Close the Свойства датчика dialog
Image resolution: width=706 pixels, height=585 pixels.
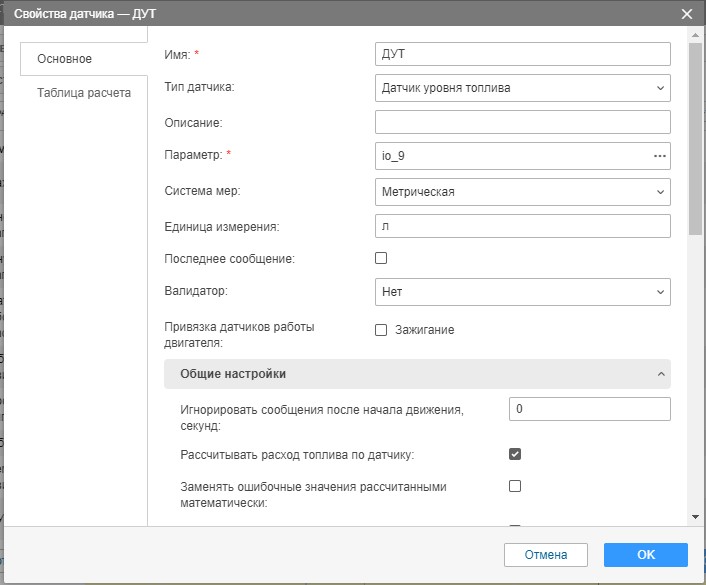[x=686, y=14]
